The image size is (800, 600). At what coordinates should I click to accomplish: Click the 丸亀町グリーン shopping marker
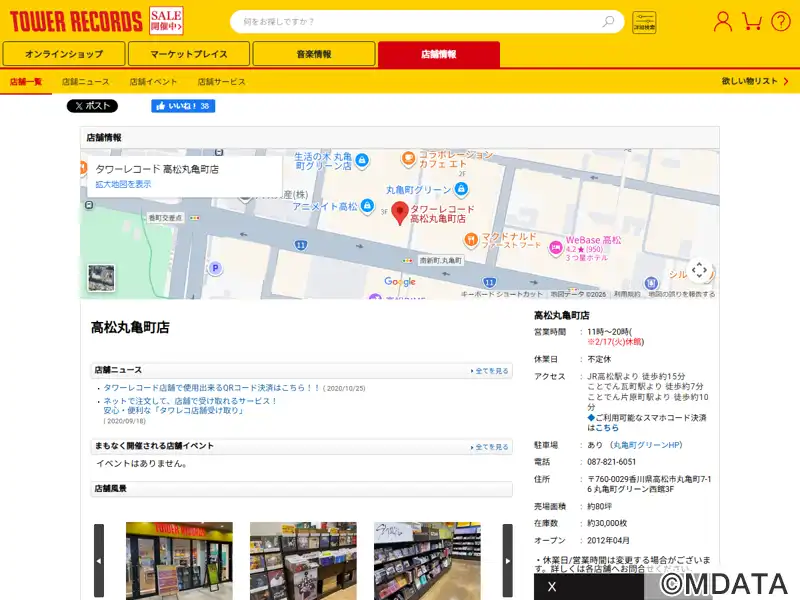coord(461,189)
